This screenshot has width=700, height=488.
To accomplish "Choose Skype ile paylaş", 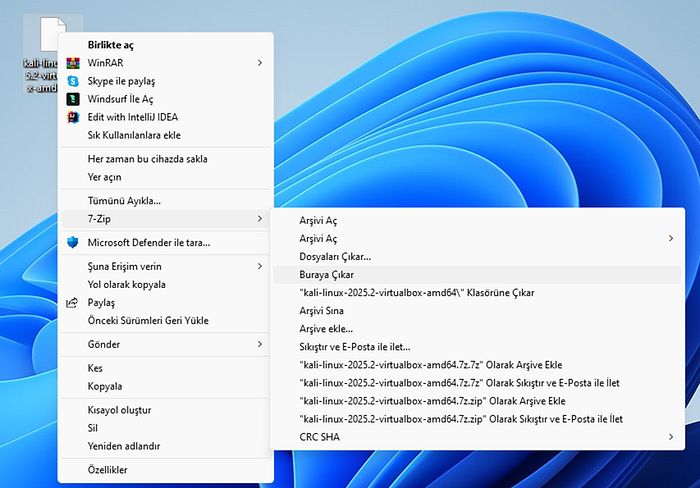I will point(166,81).
